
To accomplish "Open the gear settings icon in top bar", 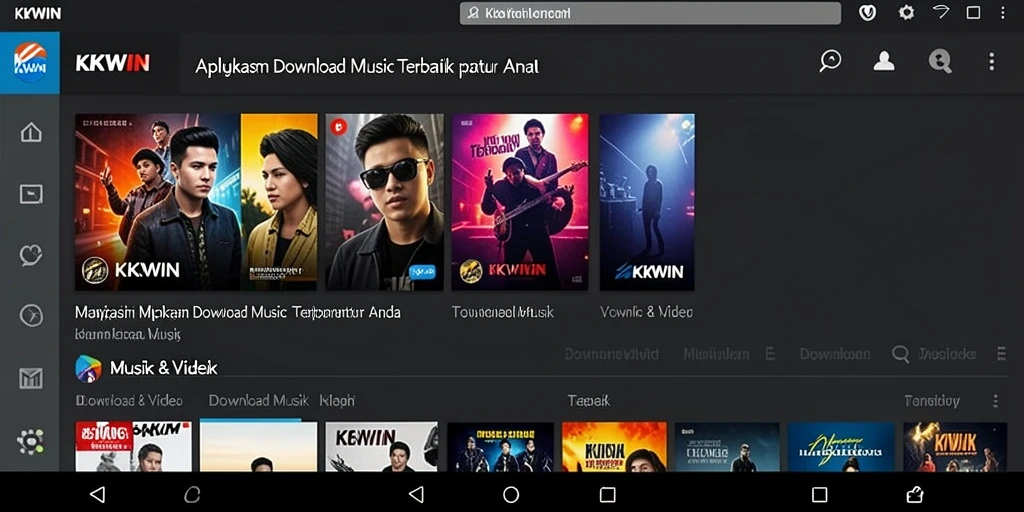I will [906, 12].
